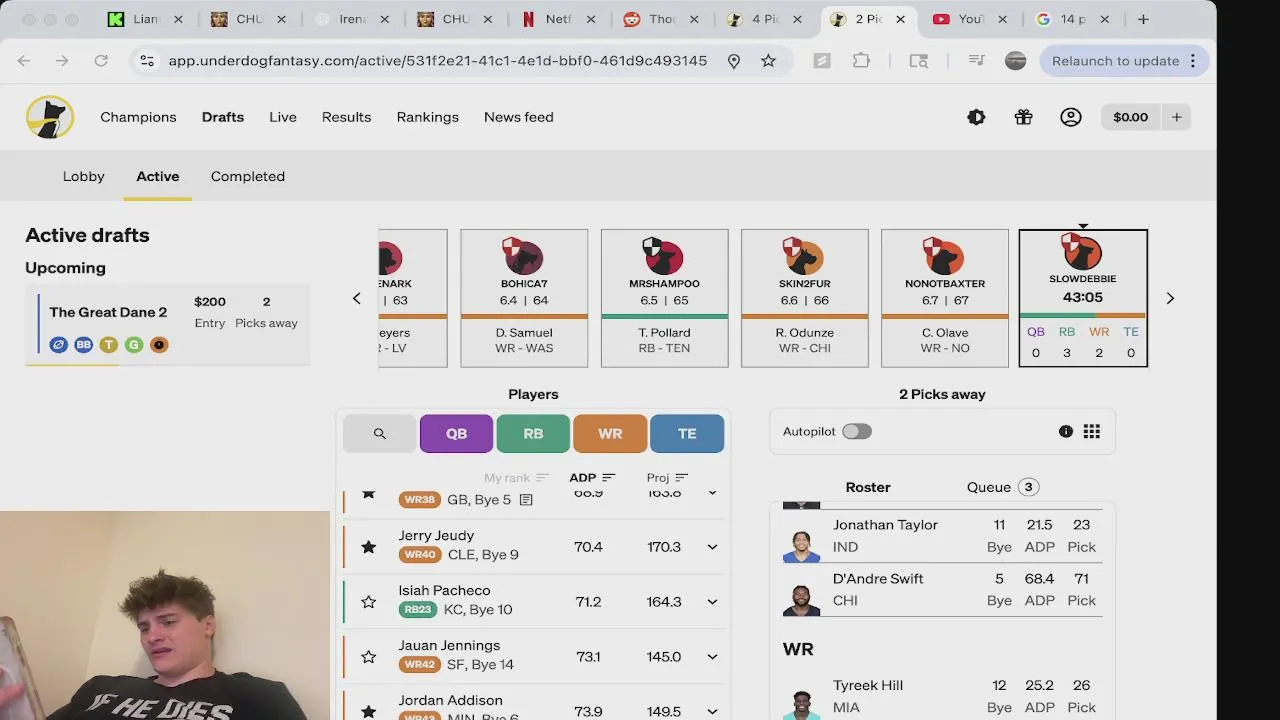Bookmark page with star icon

coord(768,61)
